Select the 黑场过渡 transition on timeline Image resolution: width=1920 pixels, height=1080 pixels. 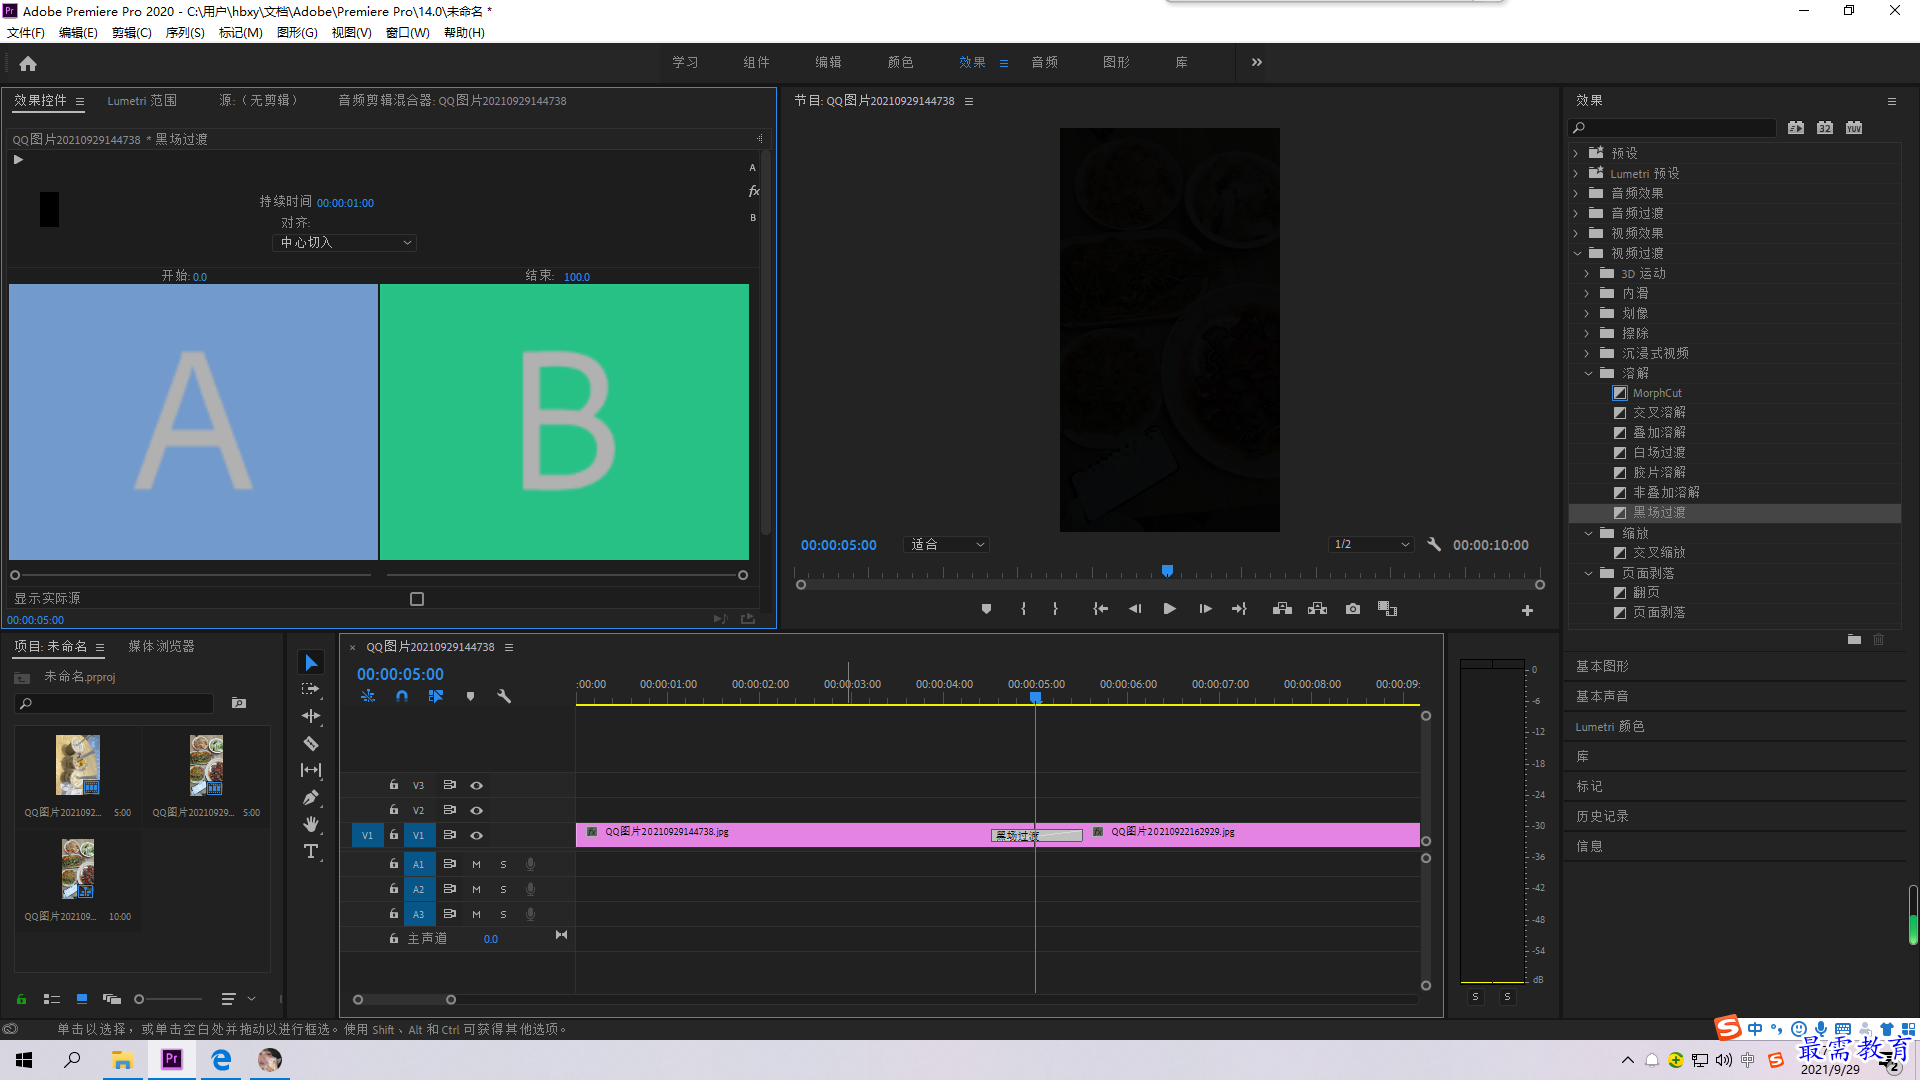(1037, 836)
